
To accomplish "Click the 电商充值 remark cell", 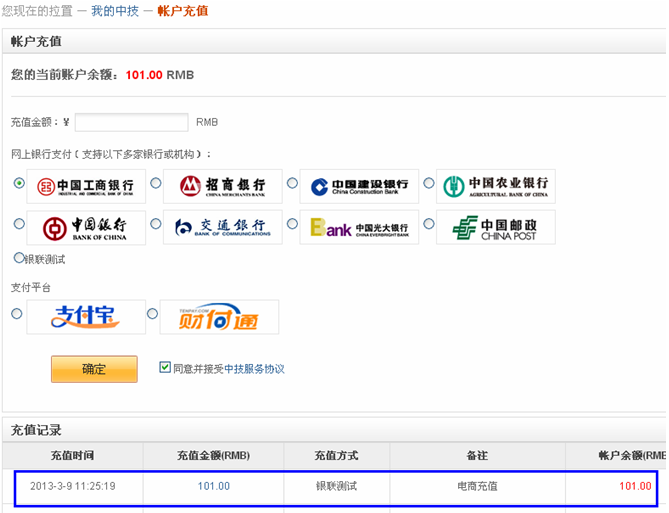I will click(x=477, y=486).
